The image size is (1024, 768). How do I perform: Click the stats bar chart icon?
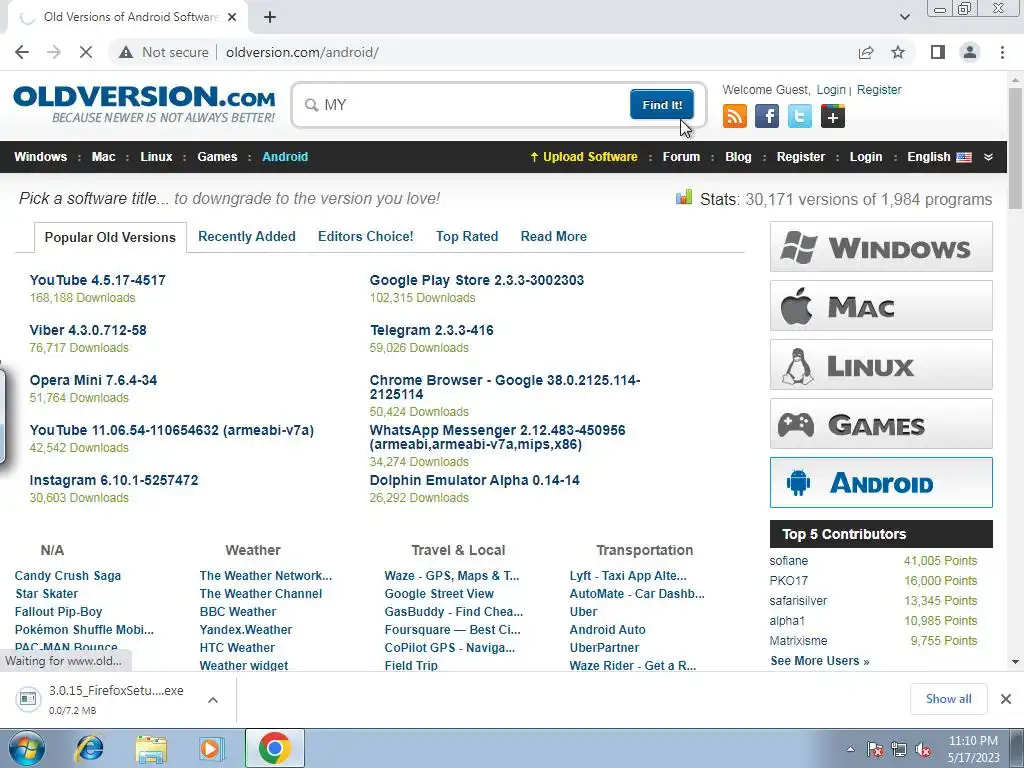(x=684, y=197)
